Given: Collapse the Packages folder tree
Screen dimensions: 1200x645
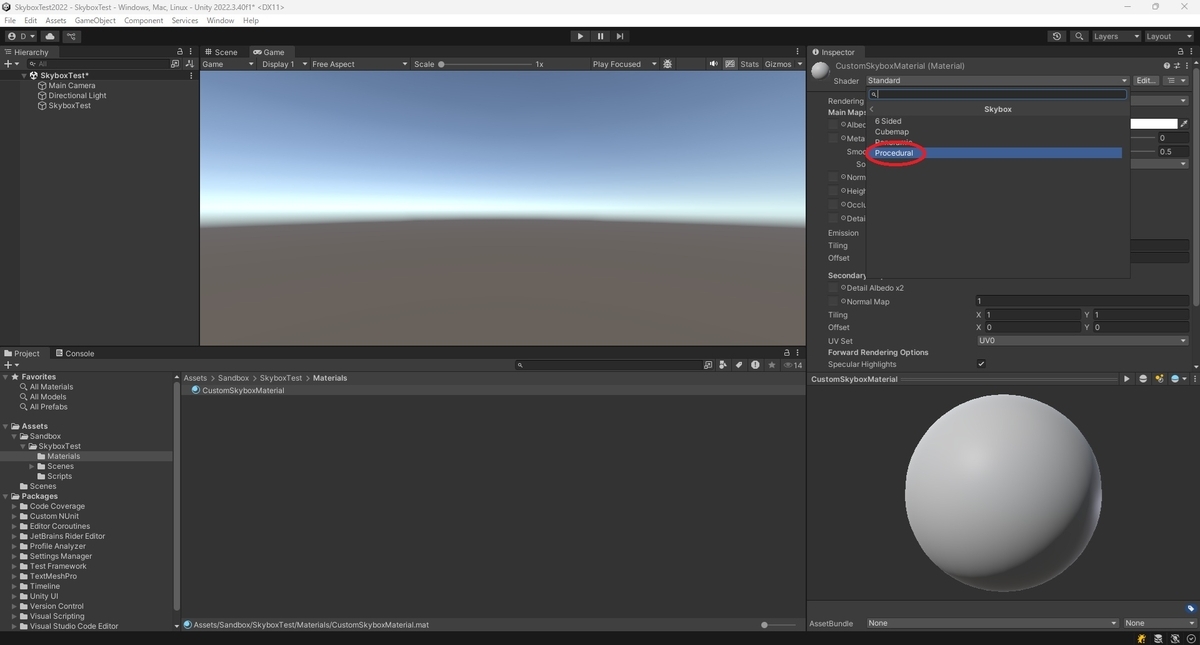Looking at the screenshot, I should 6,496.
